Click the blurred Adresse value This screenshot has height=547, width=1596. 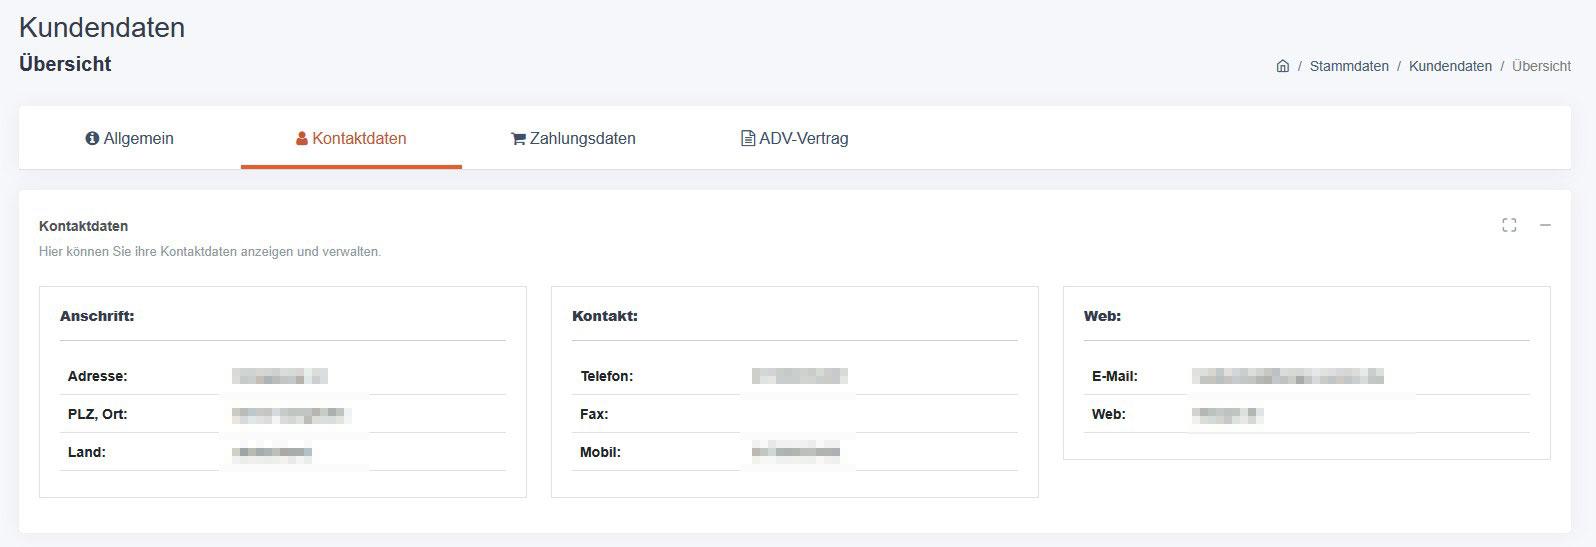[279, 377]
